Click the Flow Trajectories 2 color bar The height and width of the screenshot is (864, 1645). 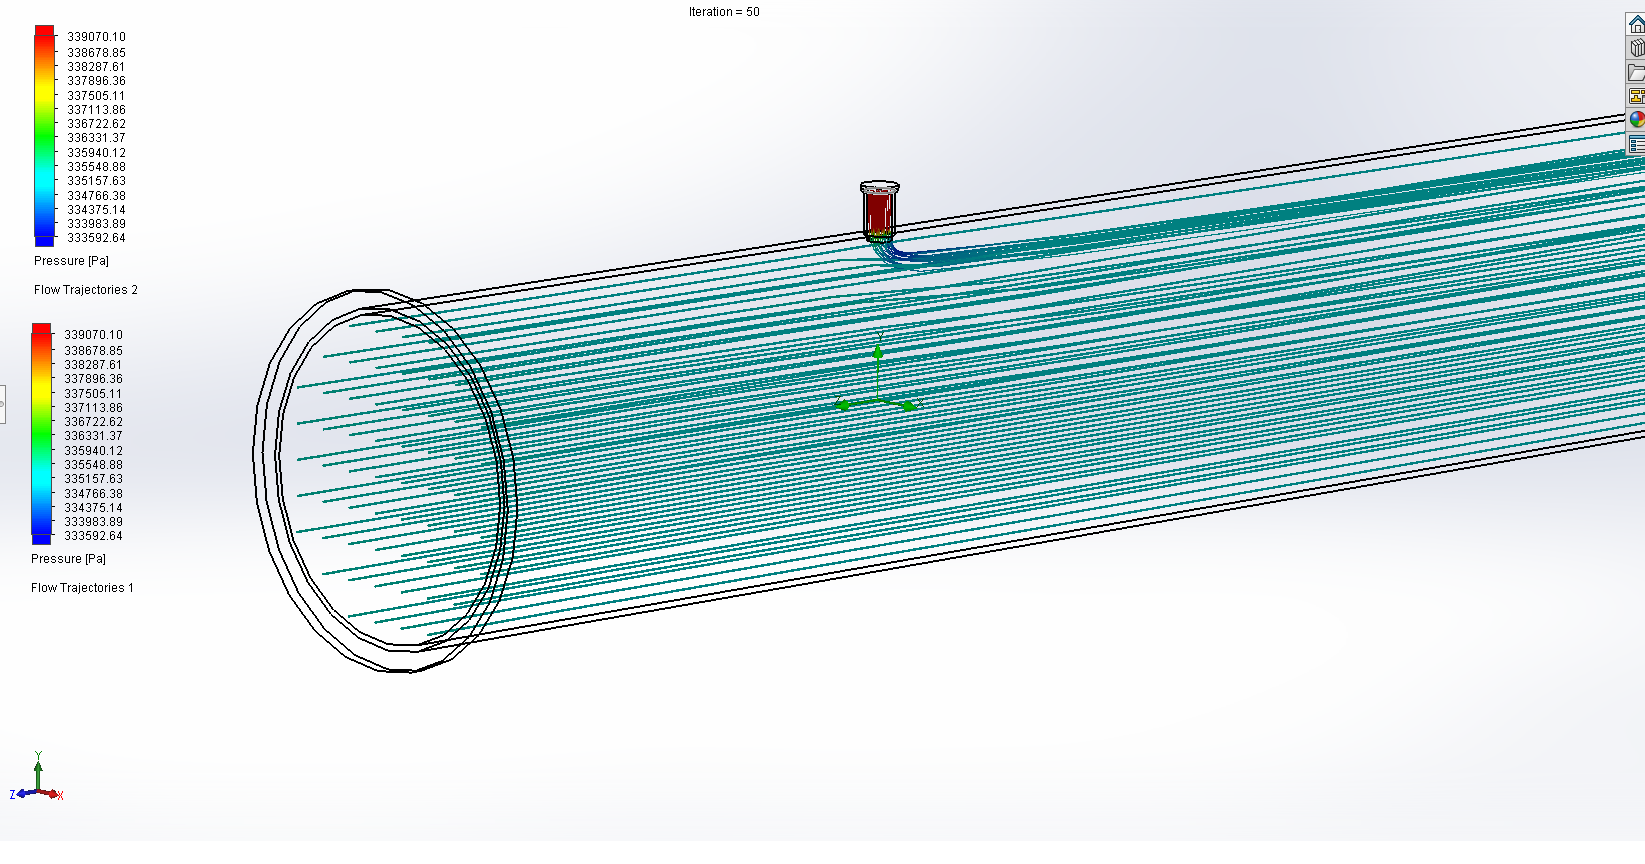tap(44, 136)
